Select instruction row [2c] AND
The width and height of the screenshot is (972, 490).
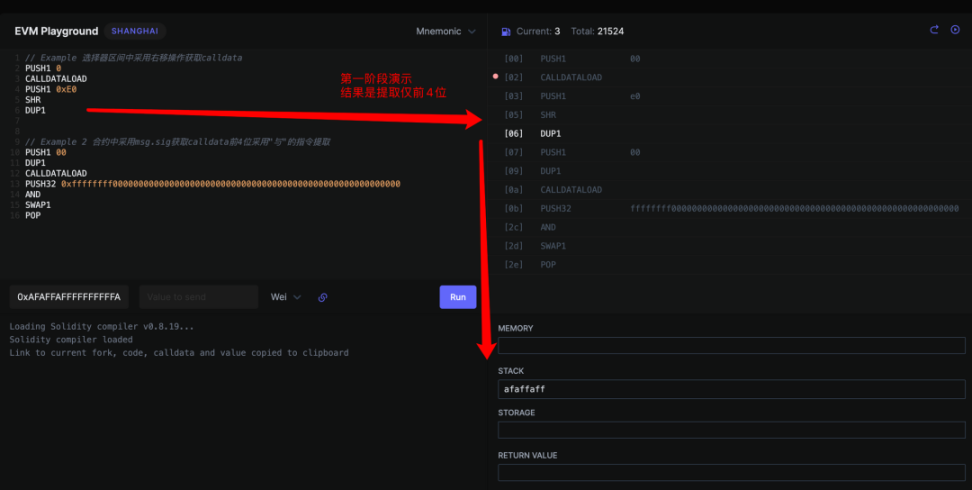730,227
